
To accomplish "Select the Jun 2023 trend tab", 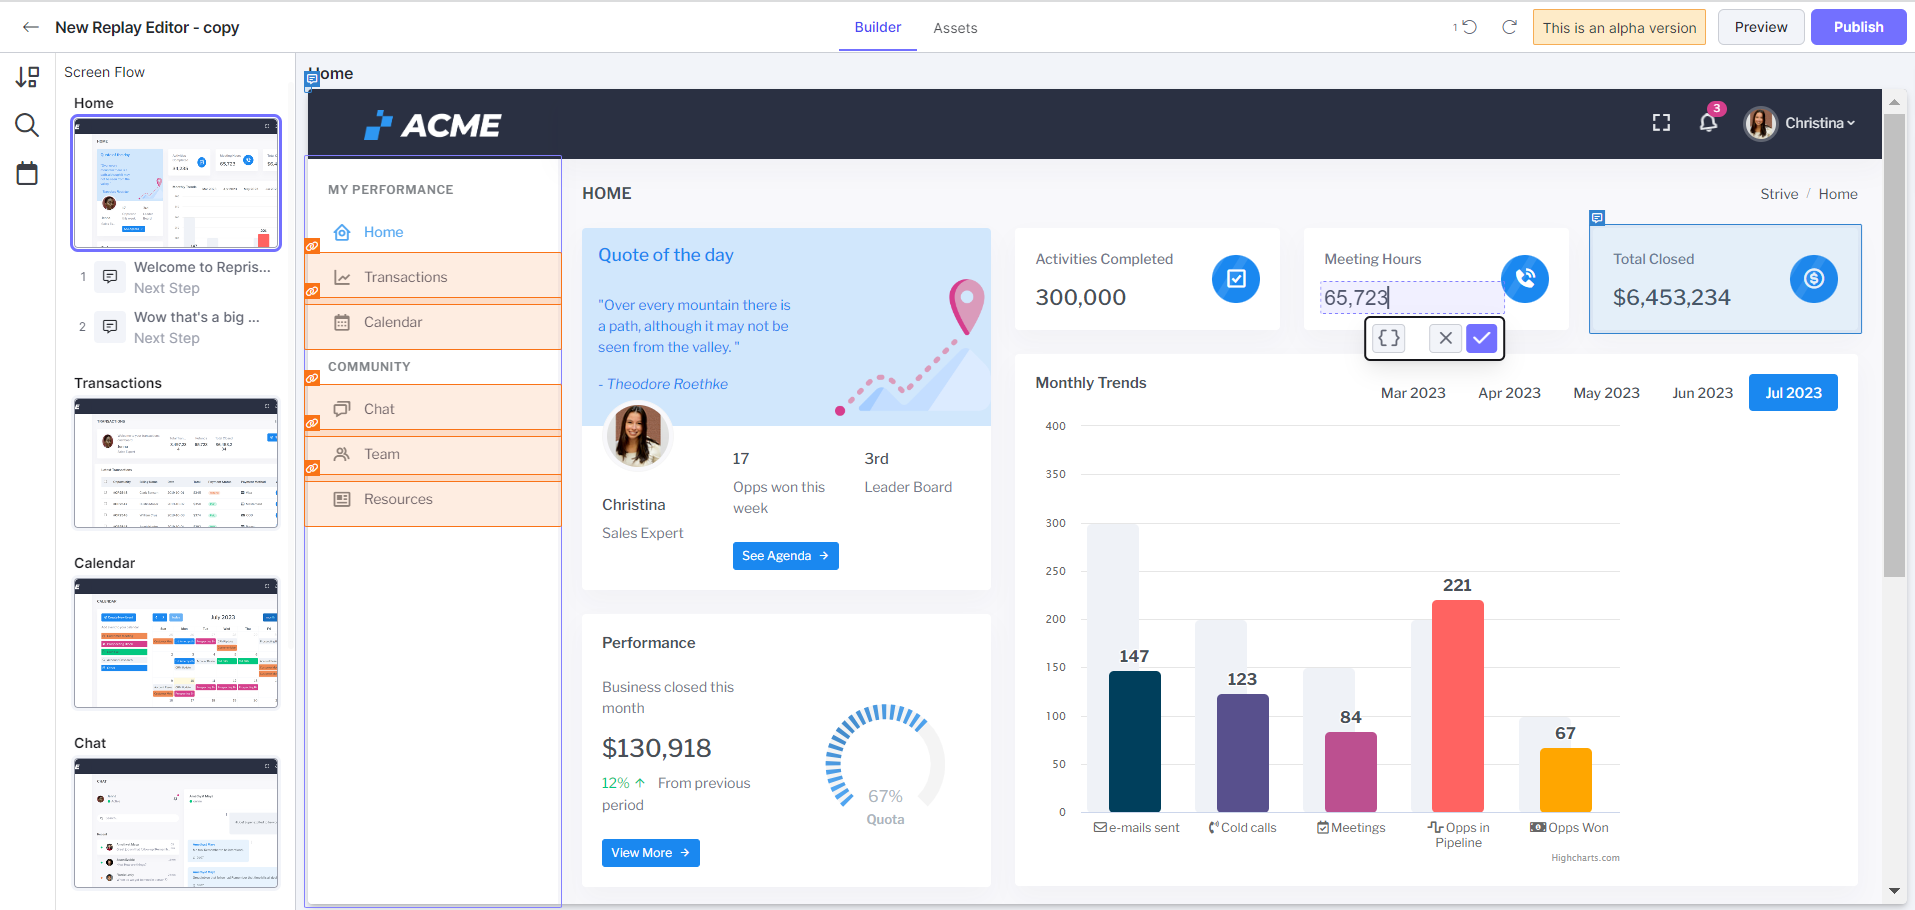I will tap(1702, 393).
